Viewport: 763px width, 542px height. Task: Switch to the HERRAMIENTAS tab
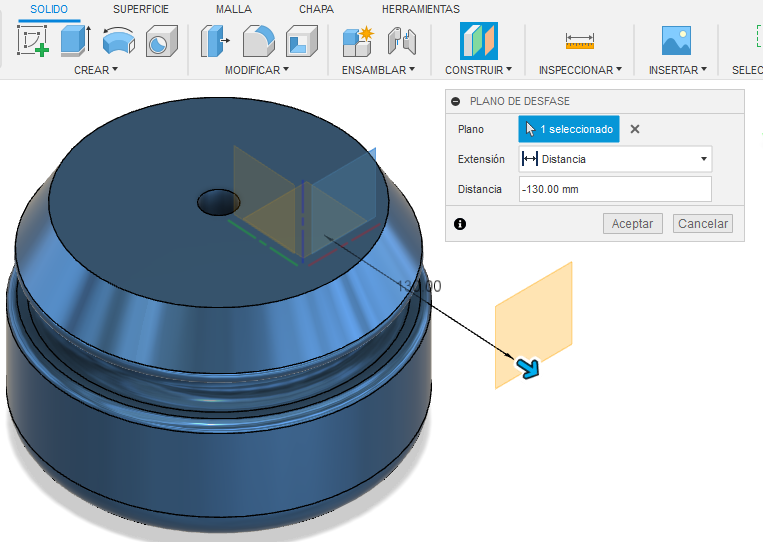tap(420, 9)
